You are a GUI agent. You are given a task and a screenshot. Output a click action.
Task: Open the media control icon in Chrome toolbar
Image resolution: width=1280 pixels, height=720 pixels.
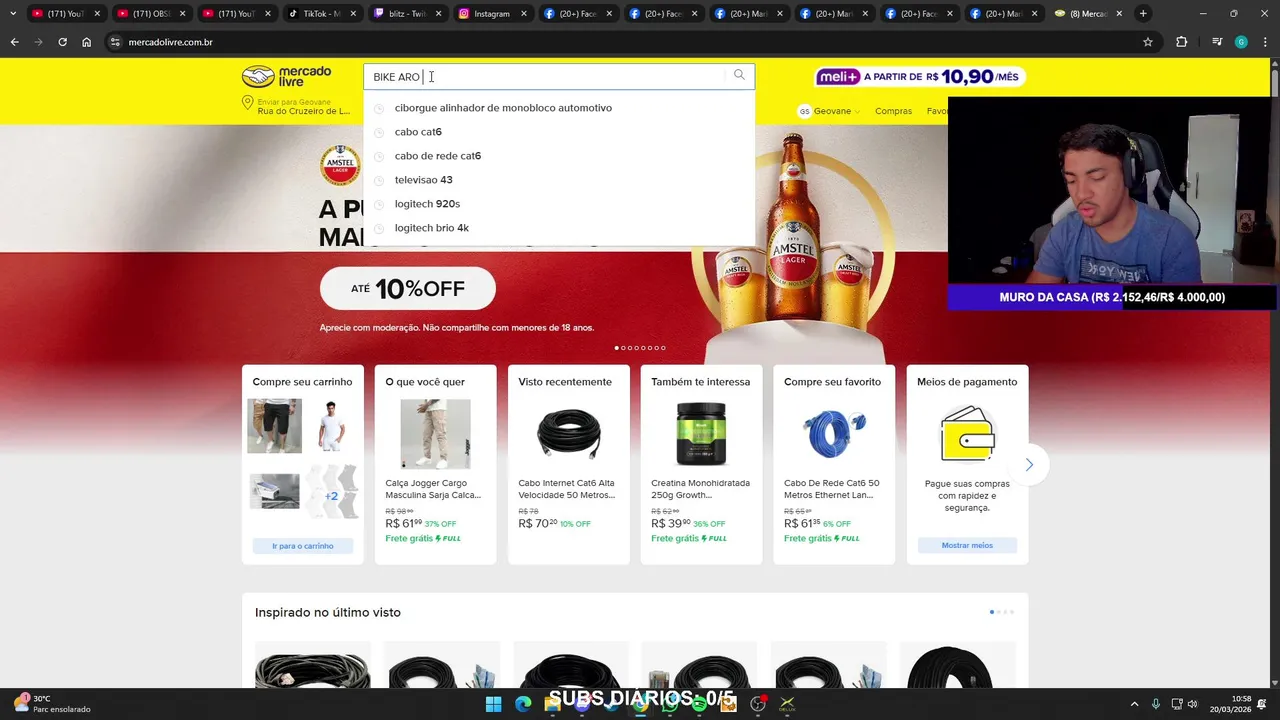click(1217, 42)
